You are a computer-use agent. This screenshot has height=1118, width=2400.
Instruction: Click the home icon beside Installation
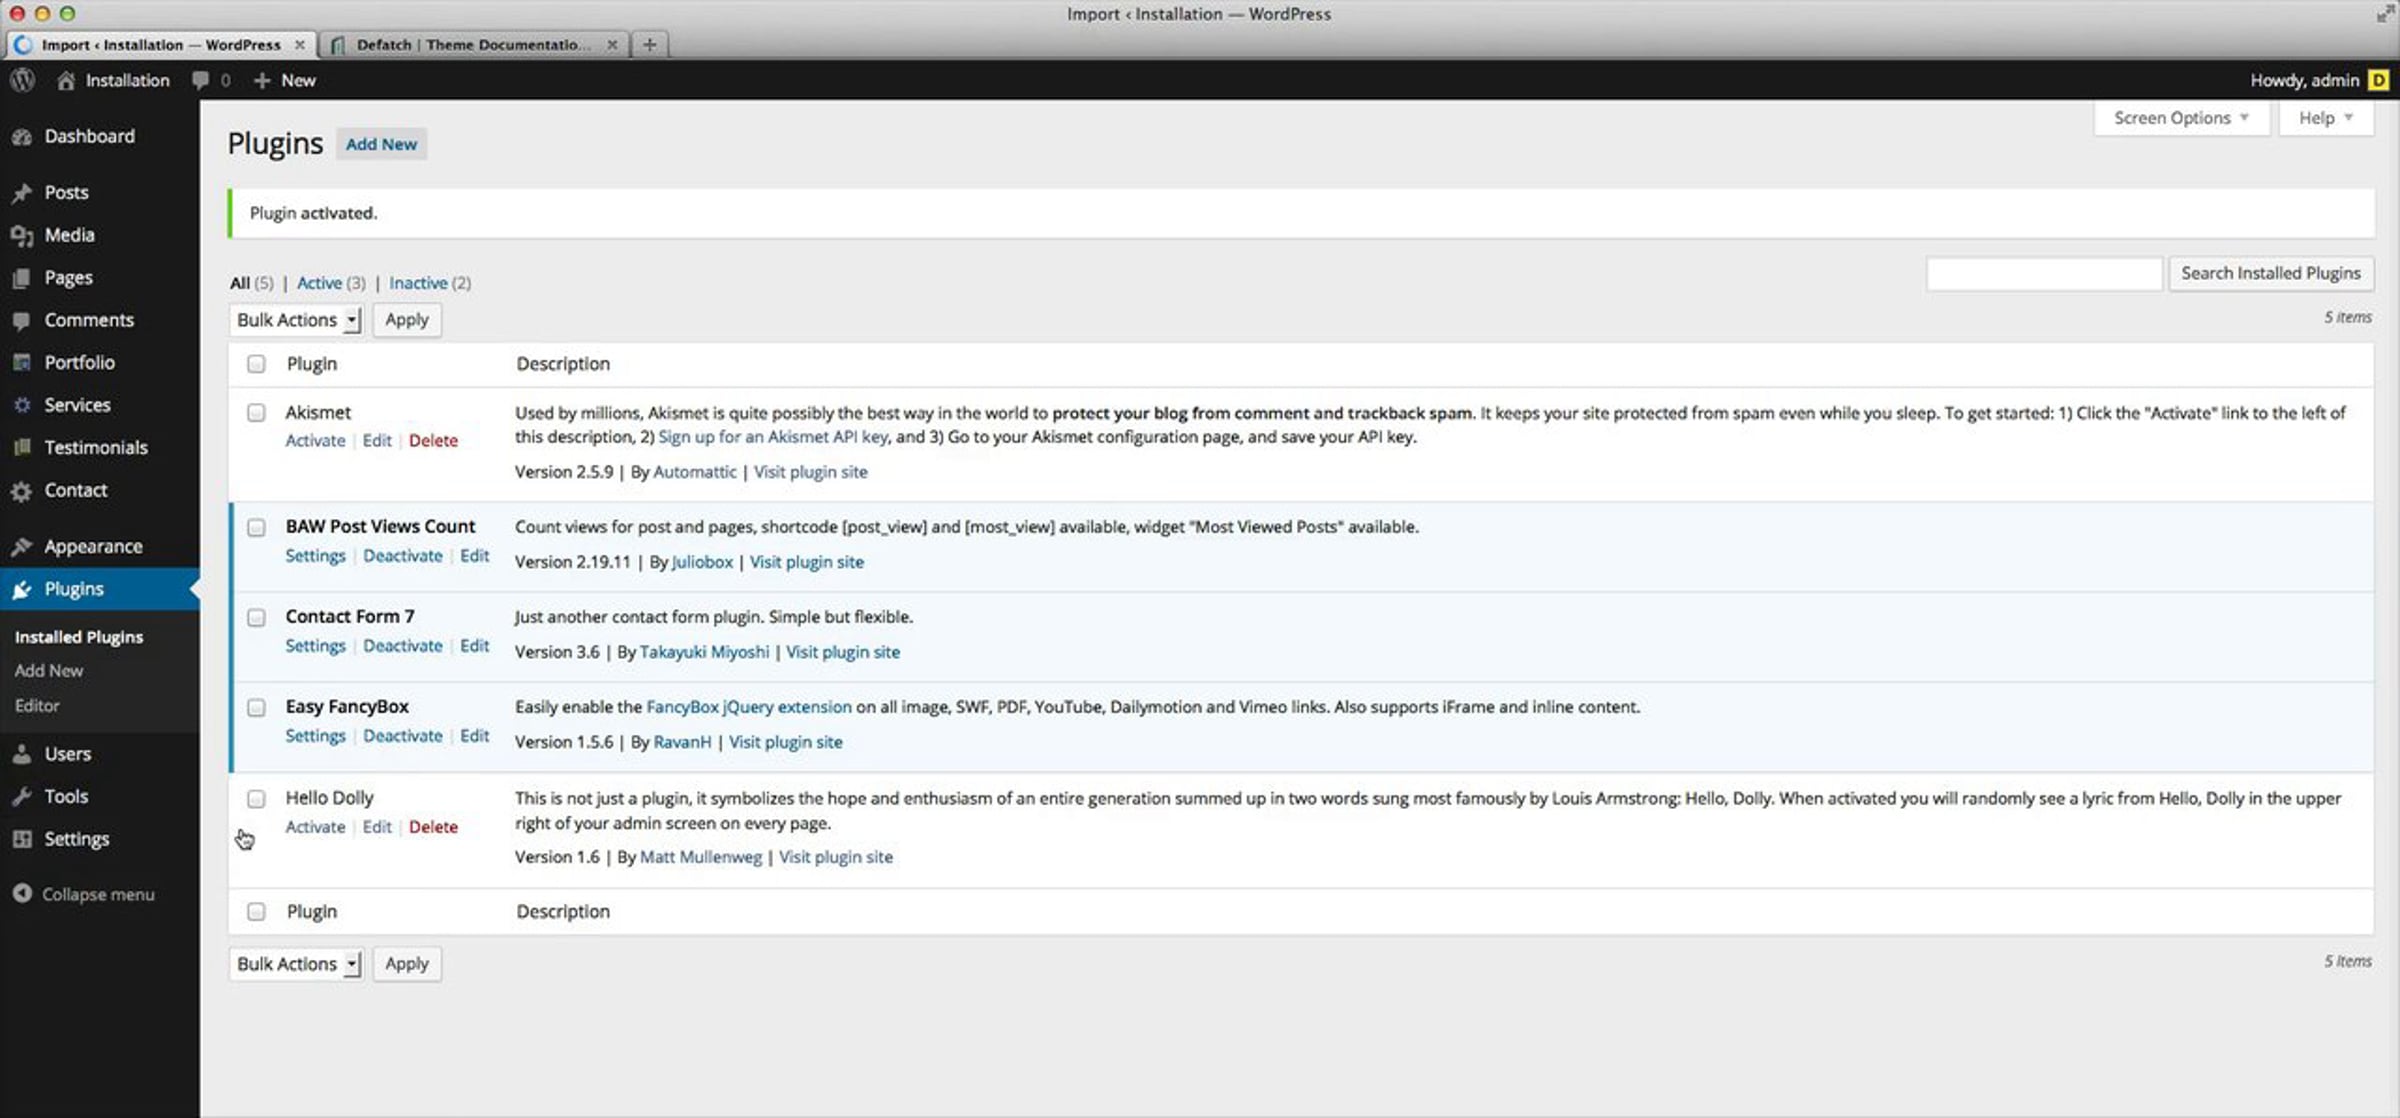pos(66,80)
